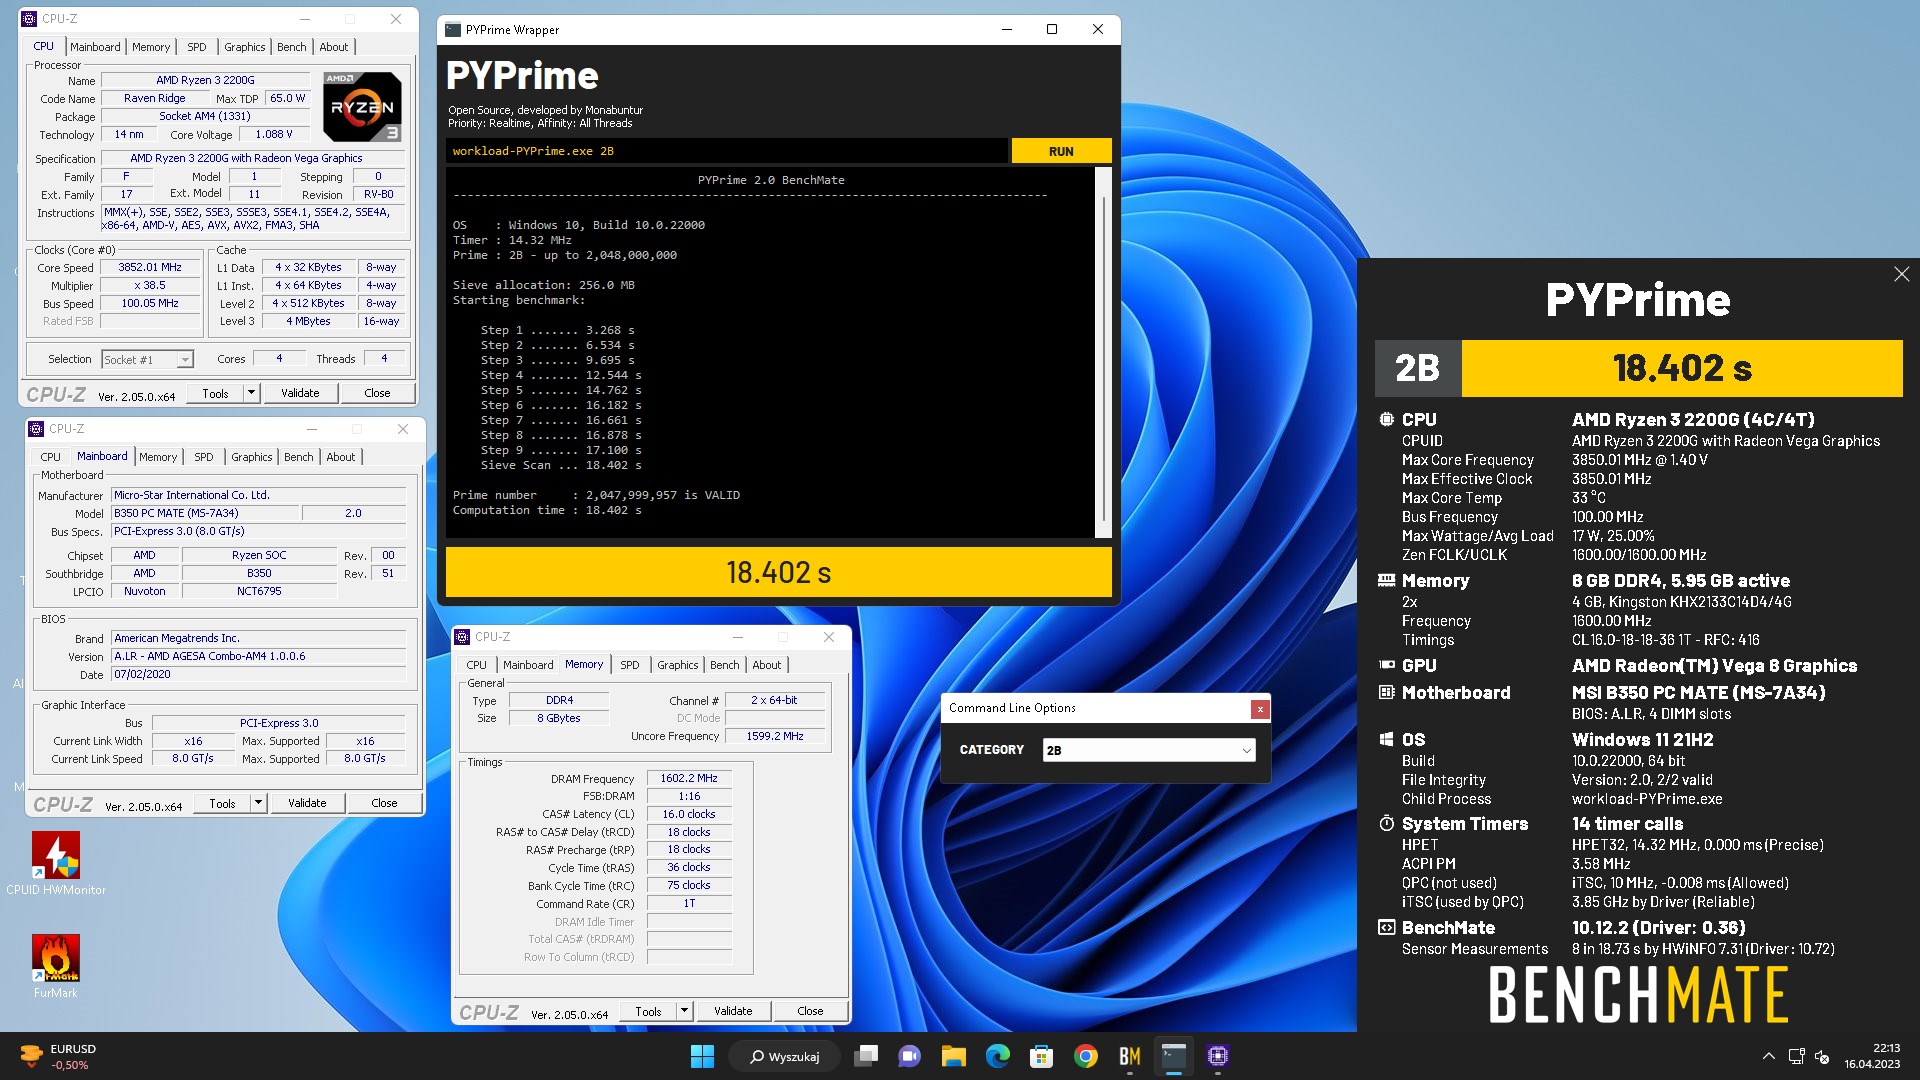The image size is (1920, 1080).
Task: Switch to BenchMate via taskbar icon
Action: (x=1129, y=1056)
